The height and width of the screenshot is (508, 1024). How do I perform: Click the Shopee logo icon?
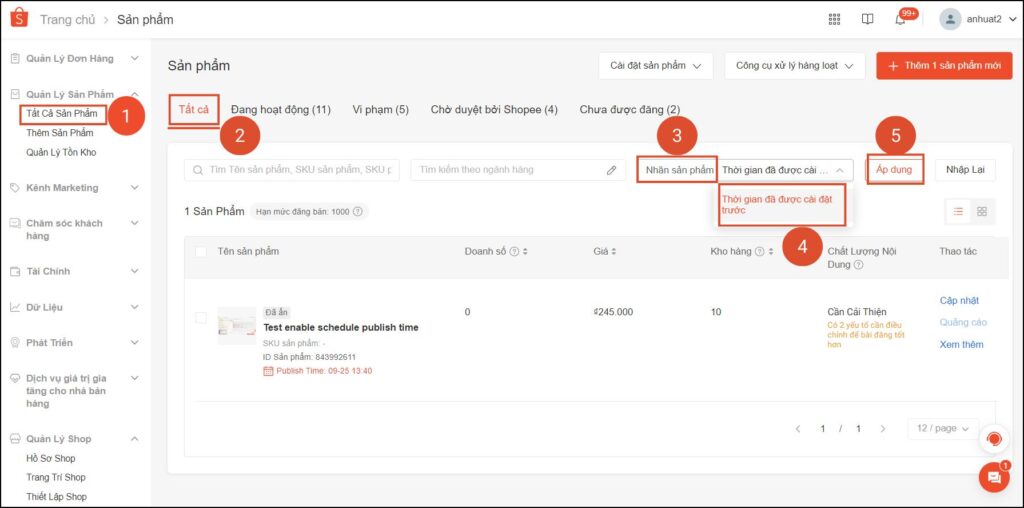coord(19,19)
